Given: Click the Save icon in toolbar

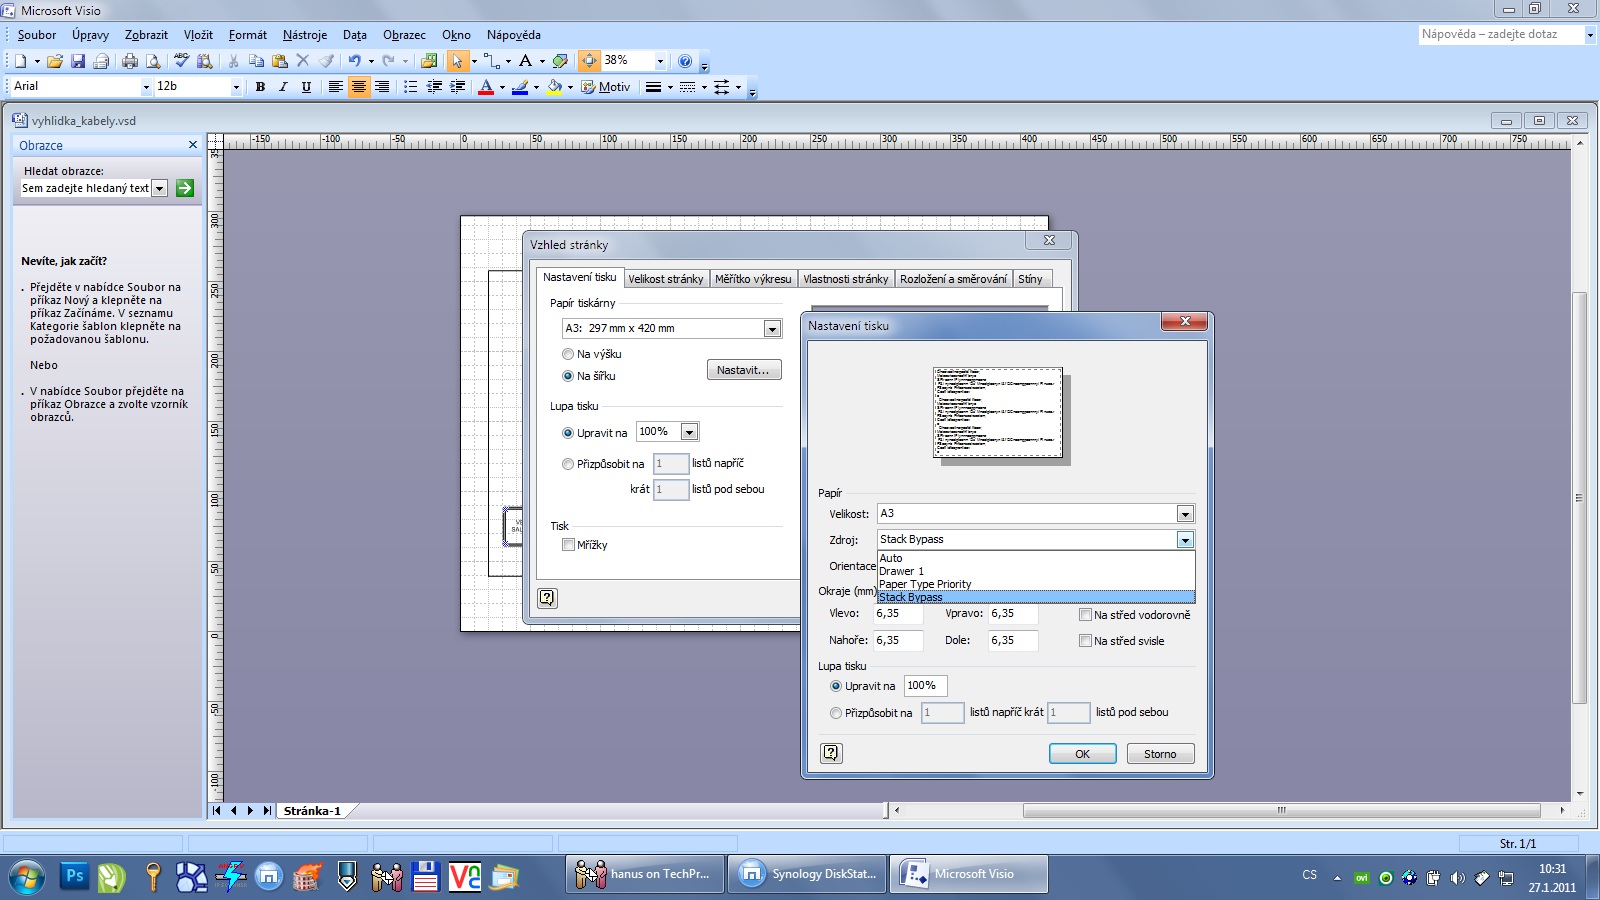Looking at the screenshot, I should pyautogui.click(x=77, y=61).
